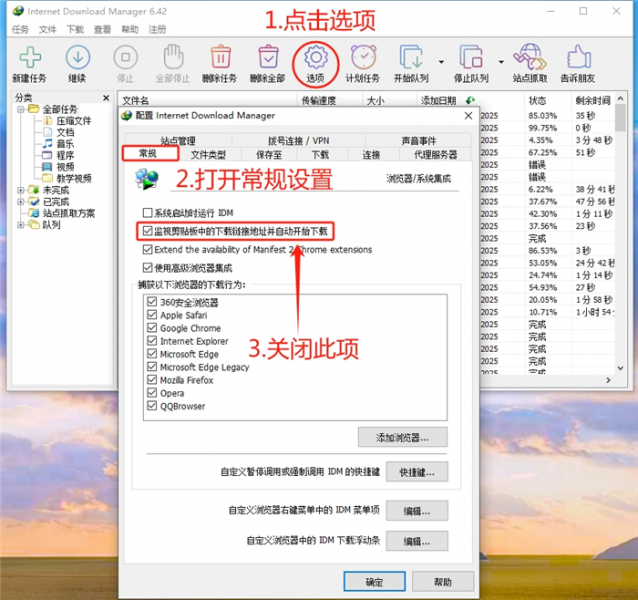Screen dimensions: 638x600
Task: Open the 任务 menu
Action: coord(20,29)
